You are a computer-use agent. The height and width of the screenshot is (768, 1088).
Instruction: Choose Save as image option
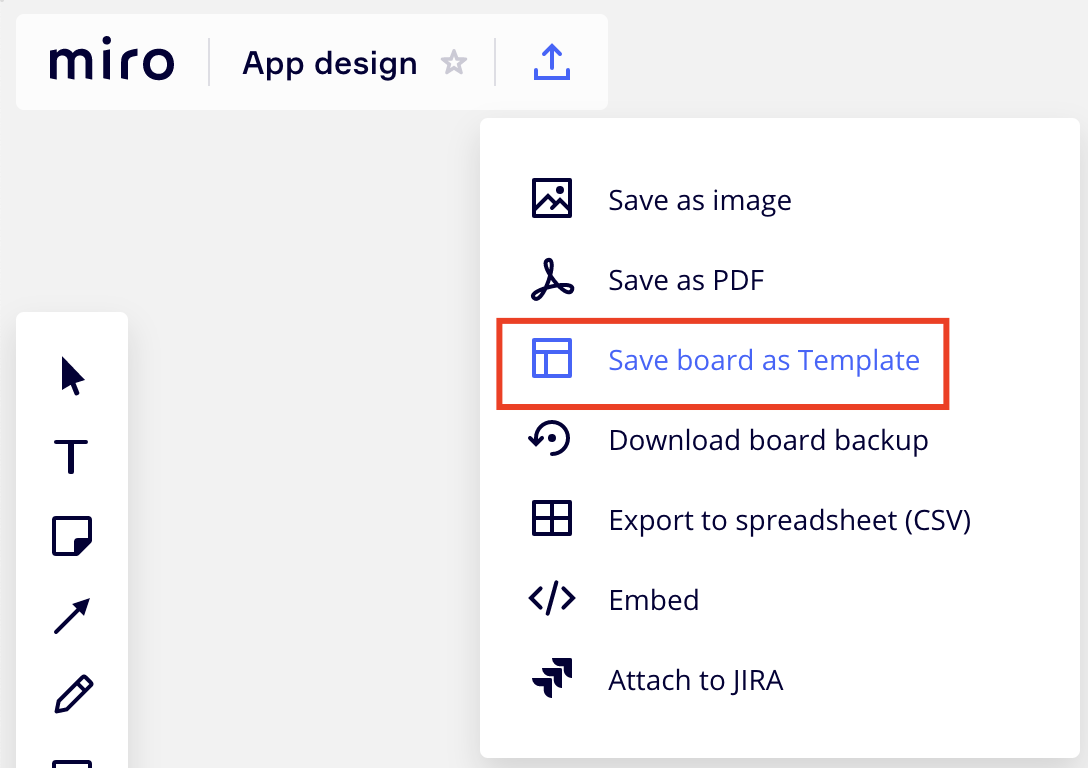[x=699, y=200]
